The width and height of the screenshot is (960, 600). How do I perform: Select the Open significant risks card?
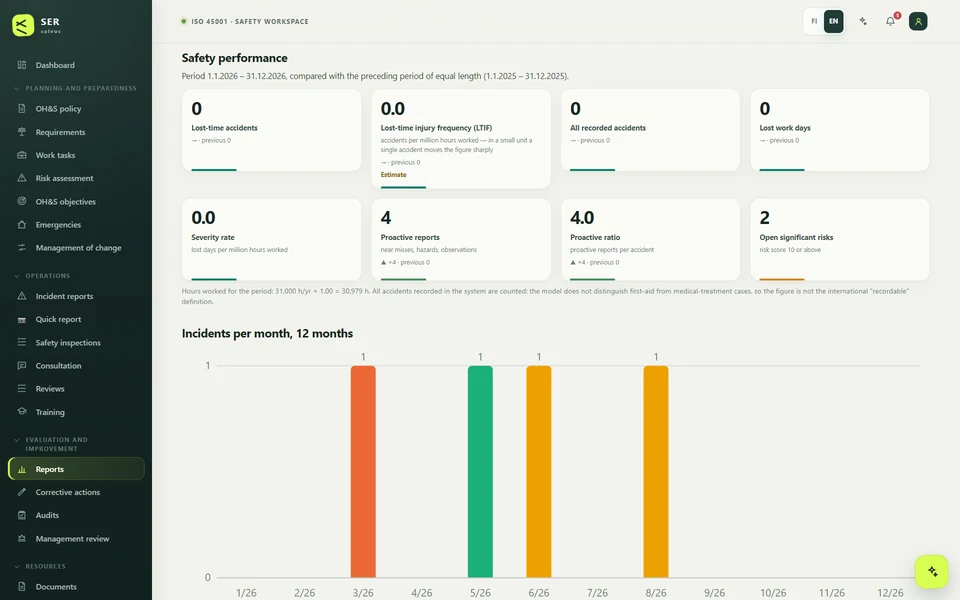(840, 239)
